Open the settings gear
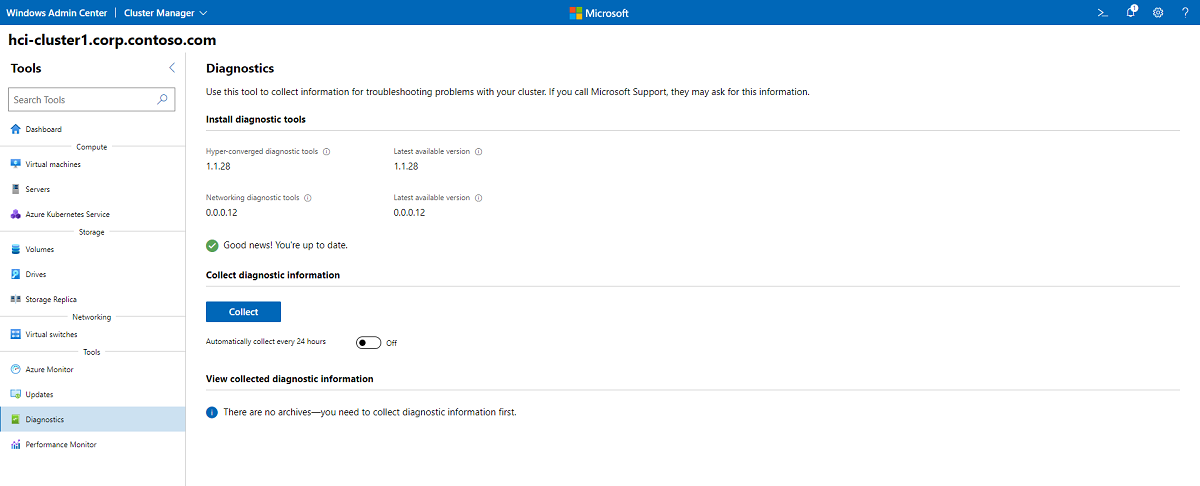Image resolution: width=1200 pixels, height=486 pixels. (1158, 13)
